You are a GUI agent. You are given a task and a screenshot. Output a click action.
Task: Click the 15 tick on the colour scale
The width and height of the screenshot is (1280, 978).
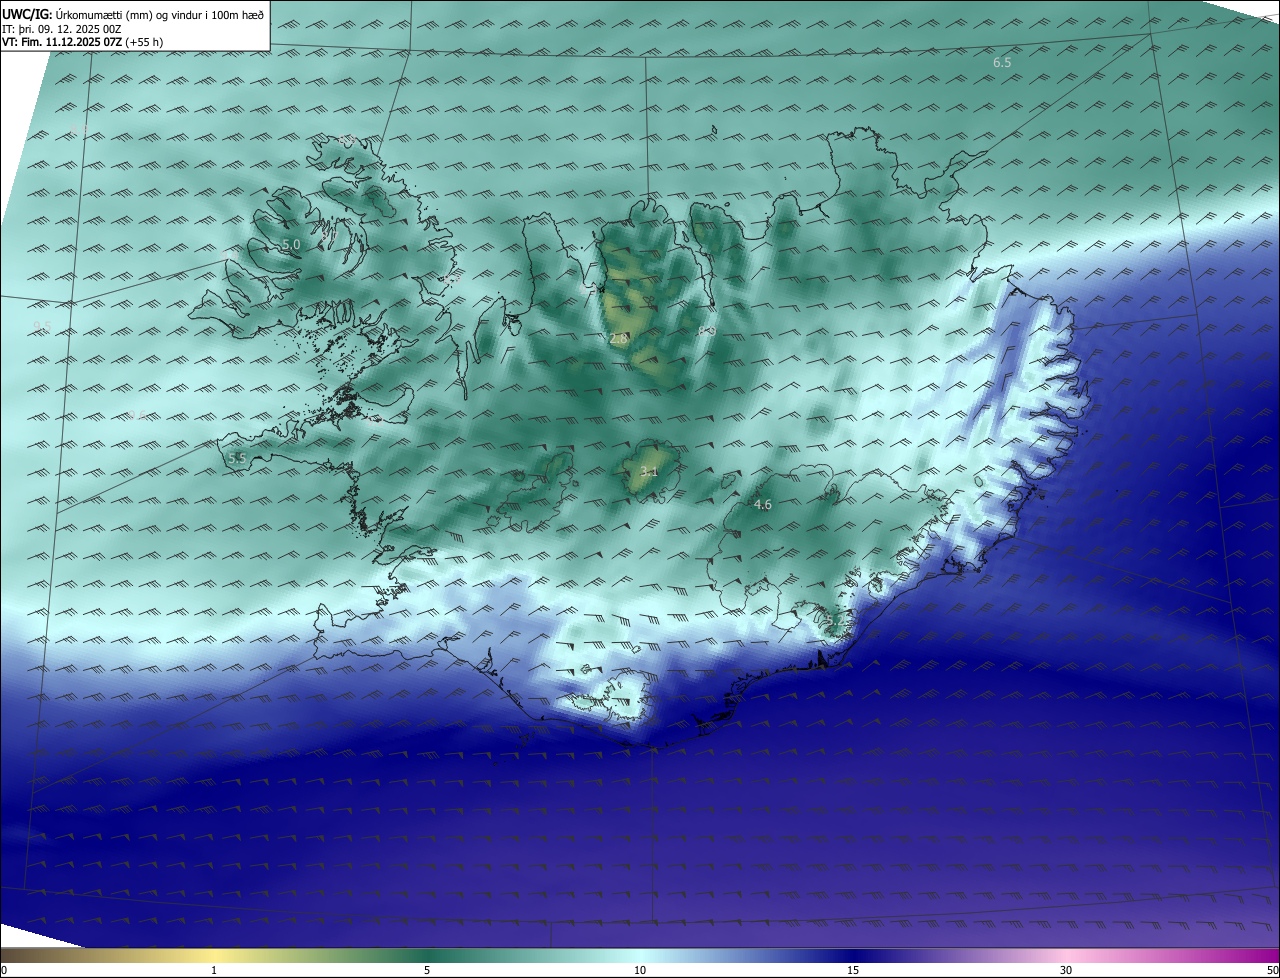pyautogui.click(x=853, y=970)
